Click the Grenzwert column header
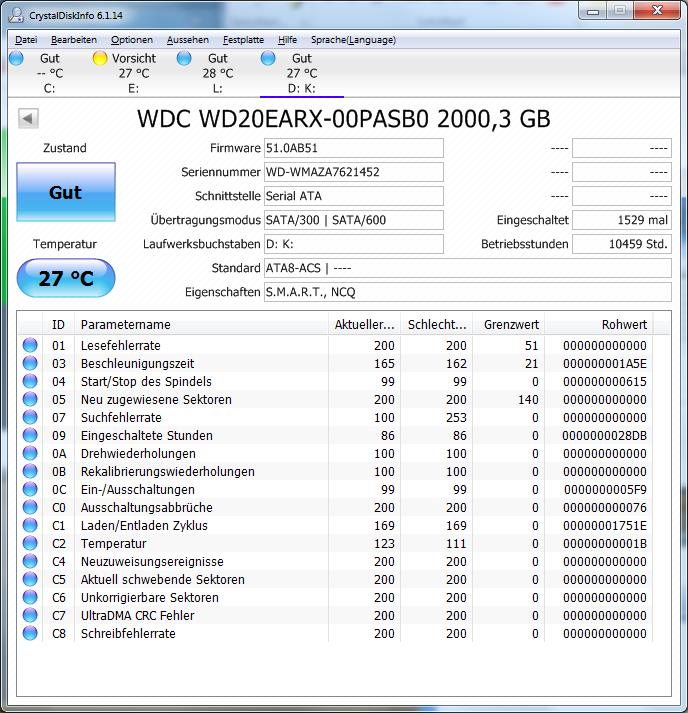Image resolution: width=688 pixels, height=713 pixels. pyautogui.click(x=509, y=325)
